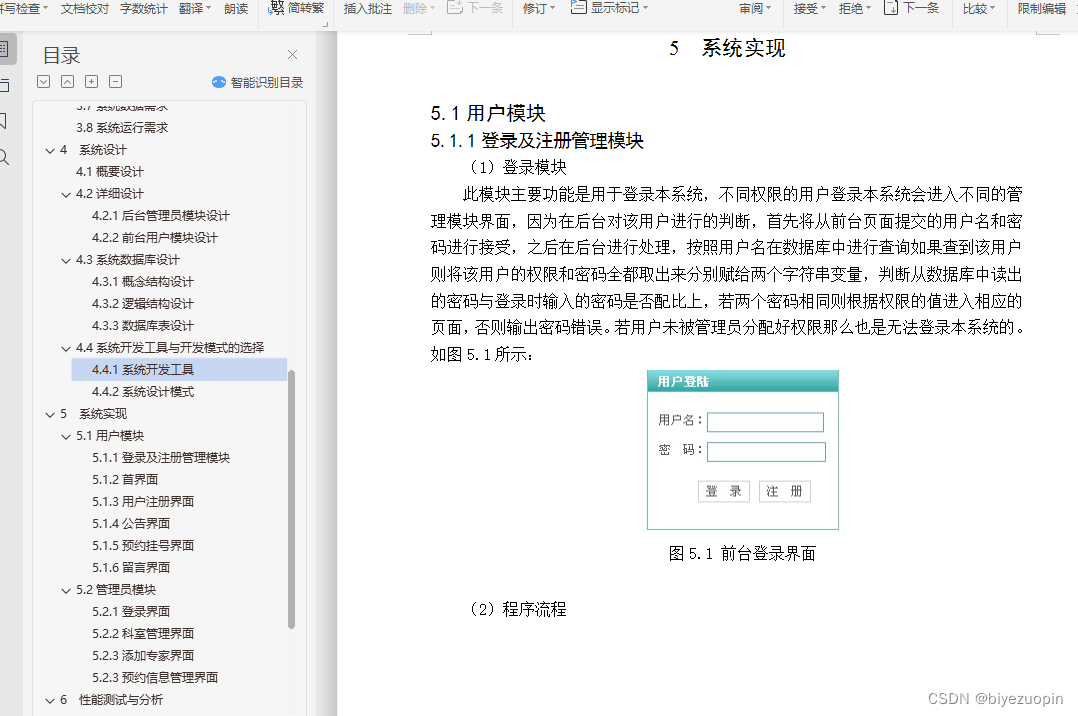Select 4.3.1 概念结构设计 in outline
The width and height of the screenshot is (1078, 716).
pyautogui.click(x=142, y=282)
